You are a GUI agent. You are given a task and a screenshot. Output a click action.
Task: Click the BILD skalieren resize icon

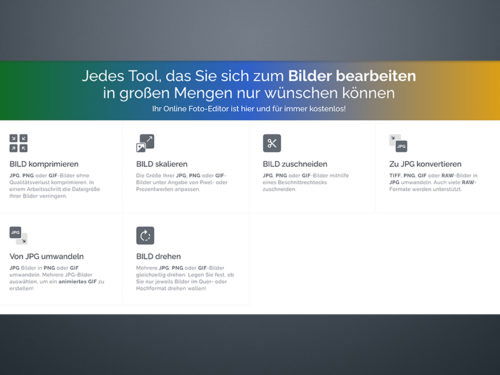[x=145, y=143]
